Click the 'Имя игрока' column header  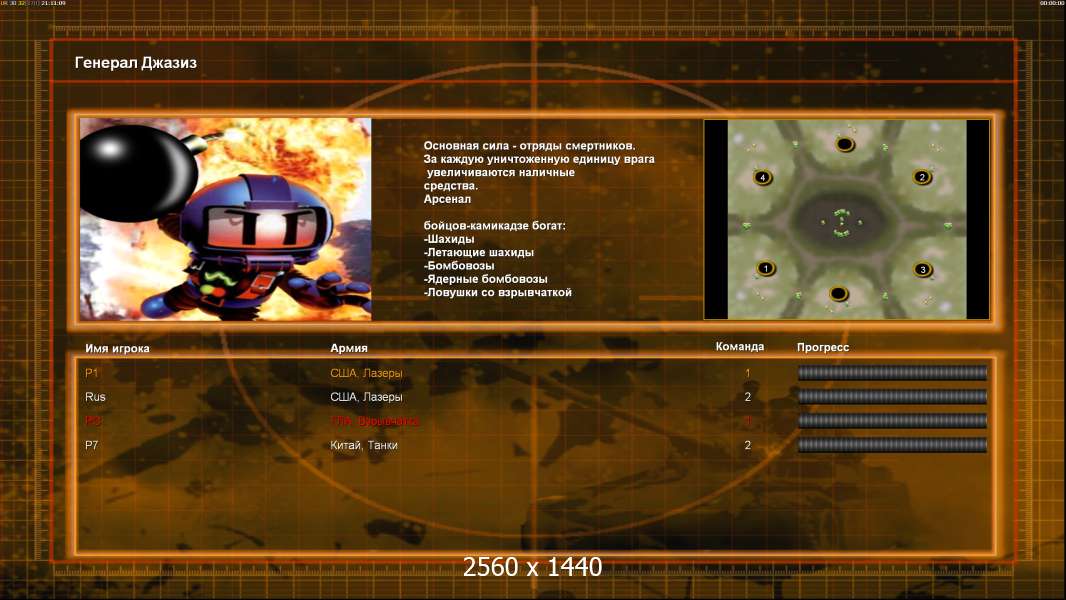pos(117,349)
